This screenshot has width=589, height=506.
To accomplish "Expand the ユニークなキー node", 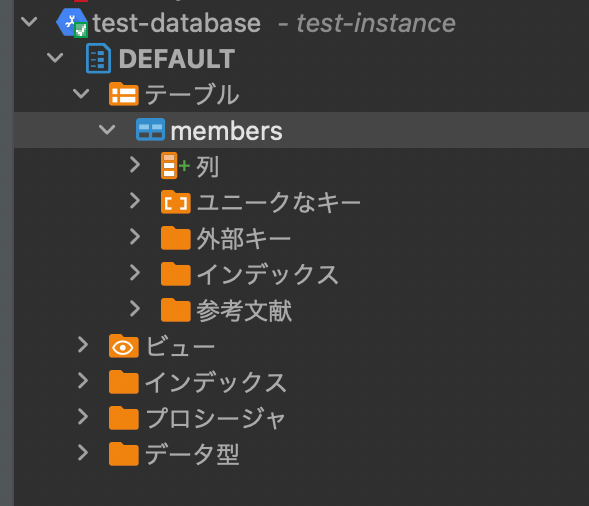I will [135, 201].
